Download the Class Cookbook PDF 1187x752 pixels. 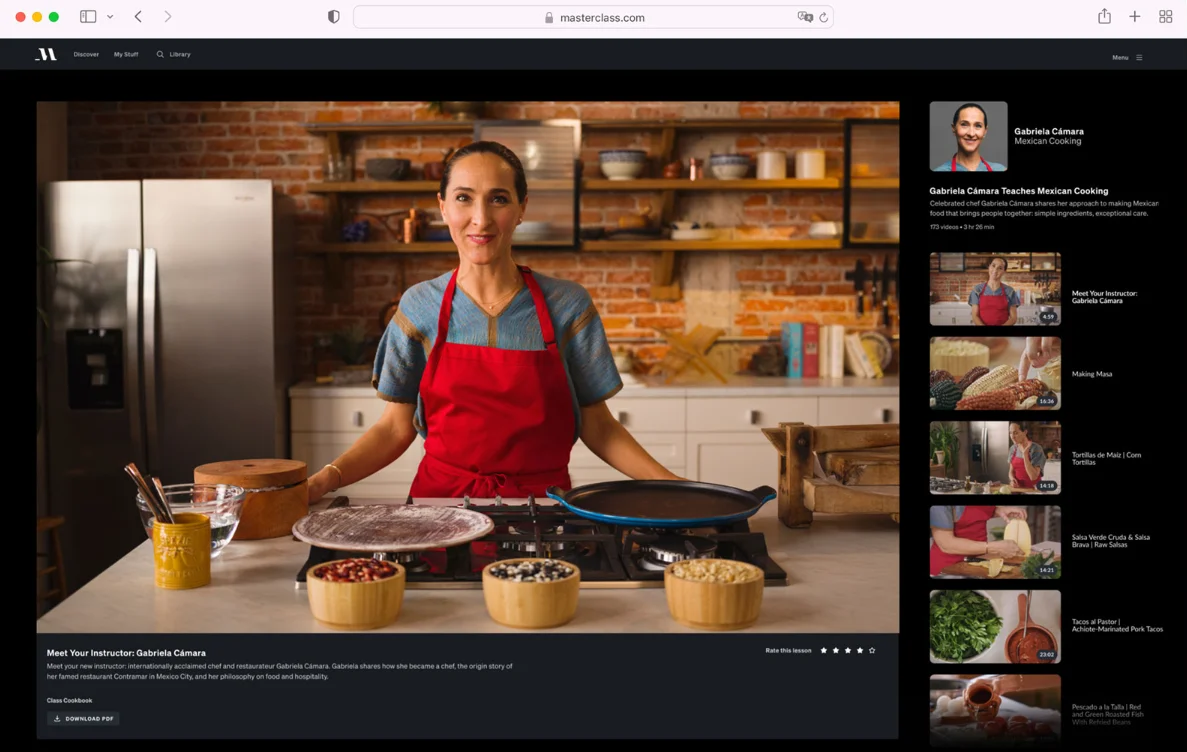tap(83, 718)
